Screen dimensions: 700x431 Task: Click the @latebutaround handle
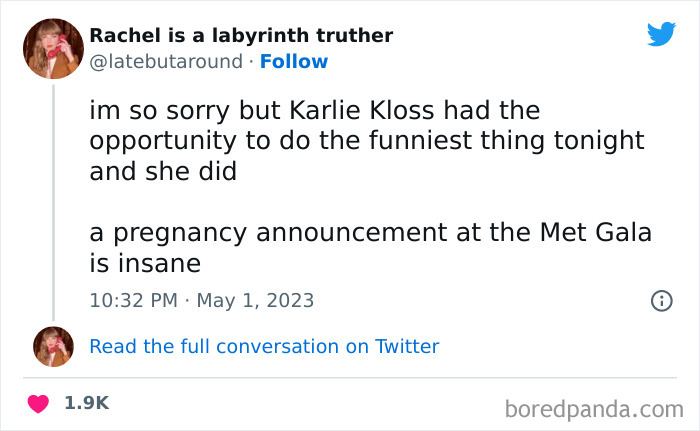click(x=166, y=62)
